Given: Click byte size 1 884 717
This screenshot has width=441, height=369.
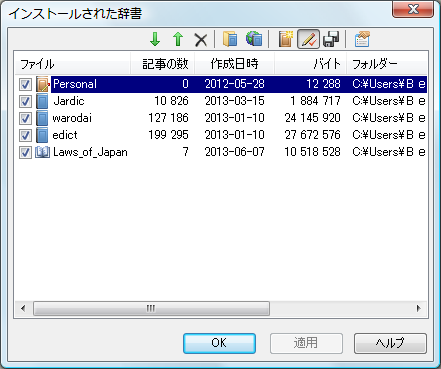Looking at the screenshot, I should [315, 101].
